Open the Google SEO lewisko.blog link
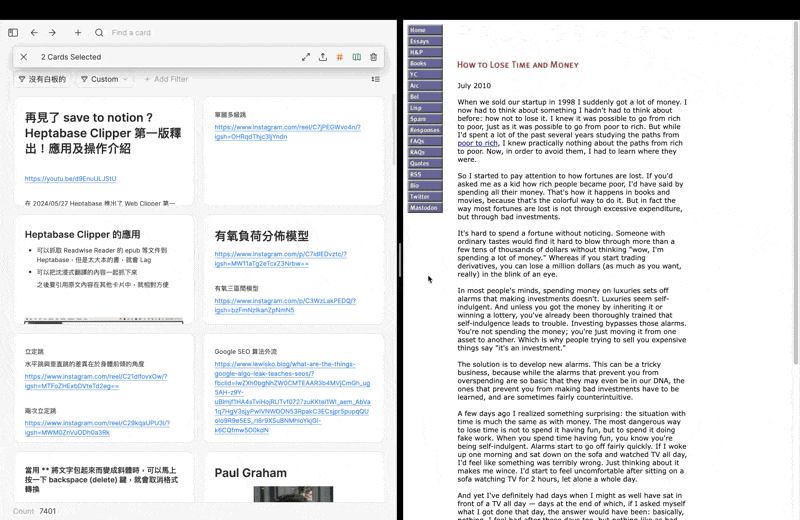This screenshot has height=520, width=800. pos(292,397)
